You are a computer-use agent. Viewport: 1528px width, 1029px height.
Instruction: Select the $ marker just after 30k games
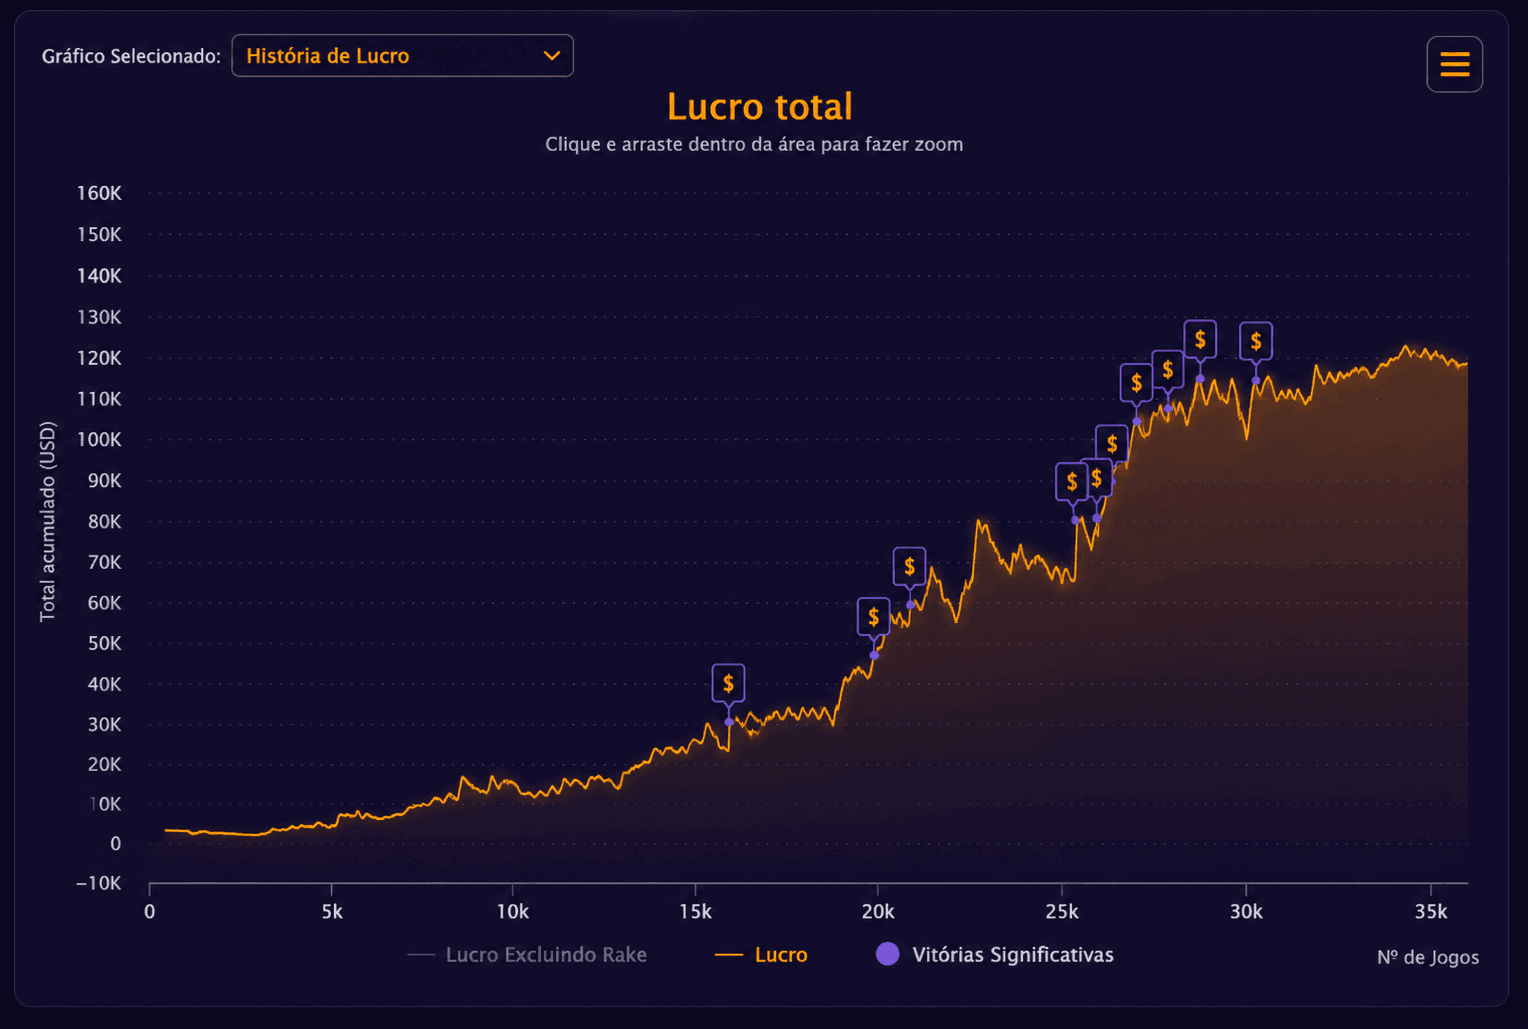(1256, 342)
